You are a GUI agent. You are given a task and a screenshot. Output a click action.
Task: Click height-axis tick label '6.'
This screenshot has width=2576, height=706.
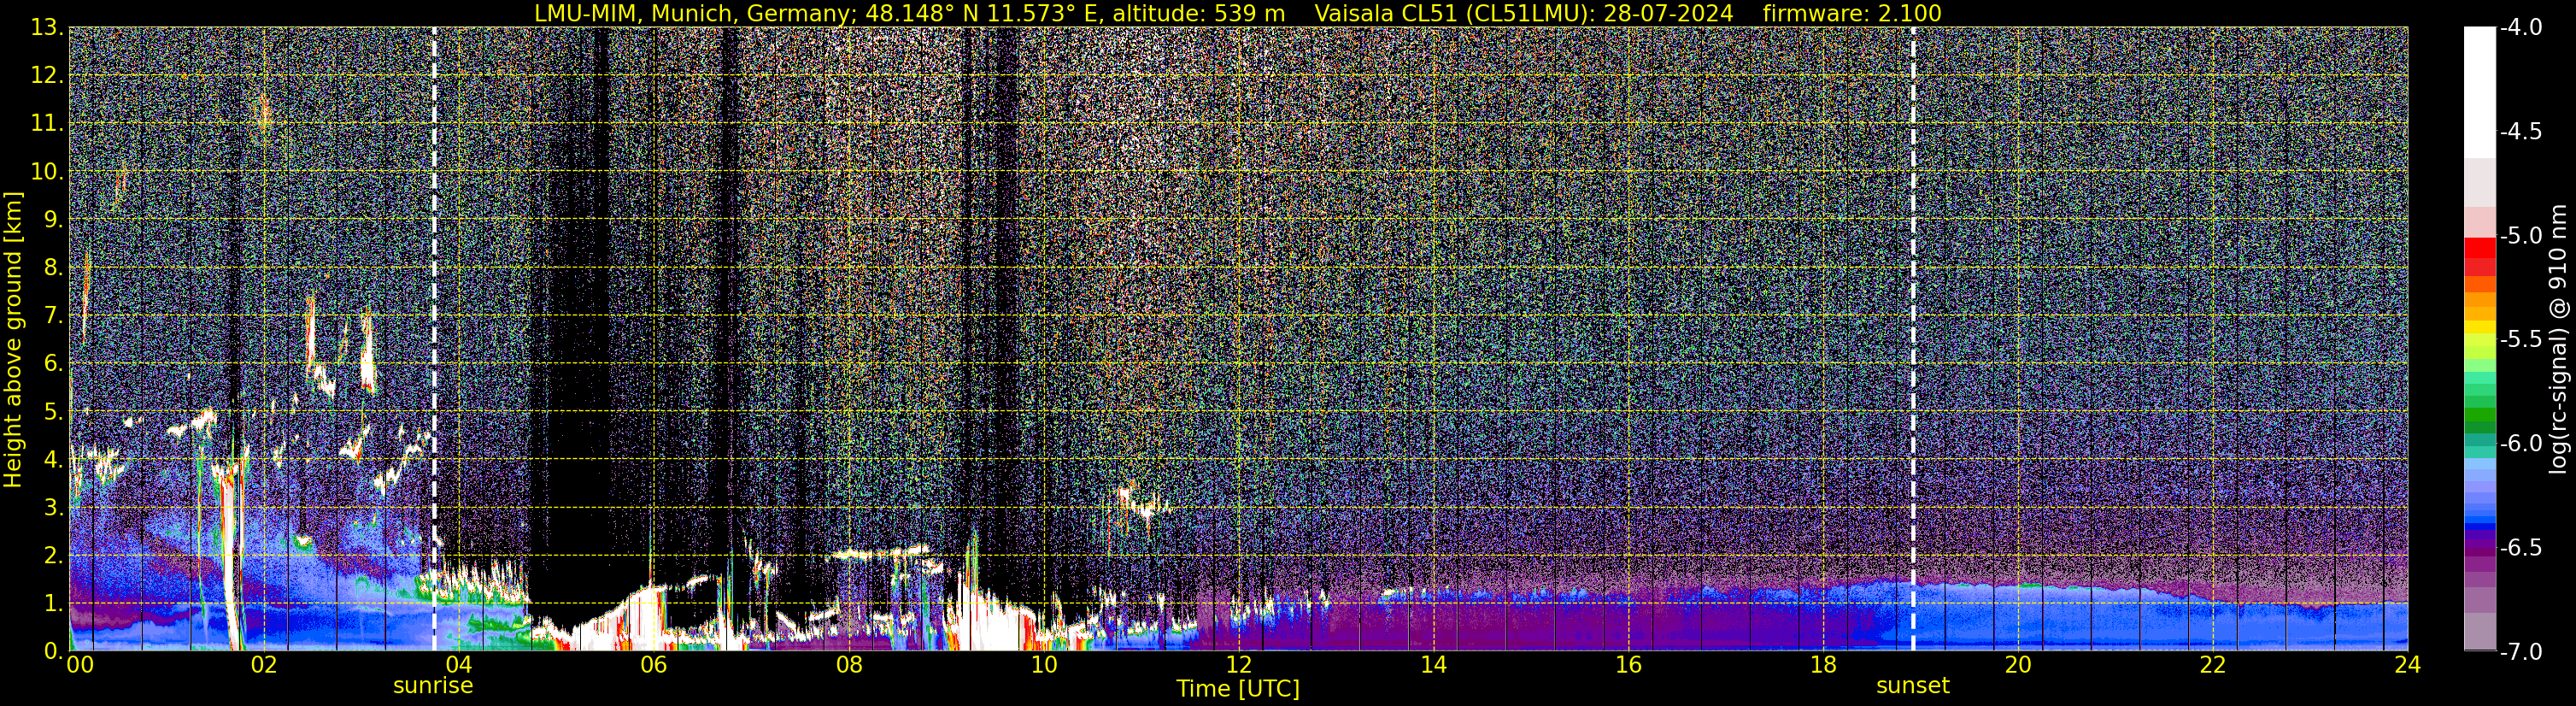point(53,364)
